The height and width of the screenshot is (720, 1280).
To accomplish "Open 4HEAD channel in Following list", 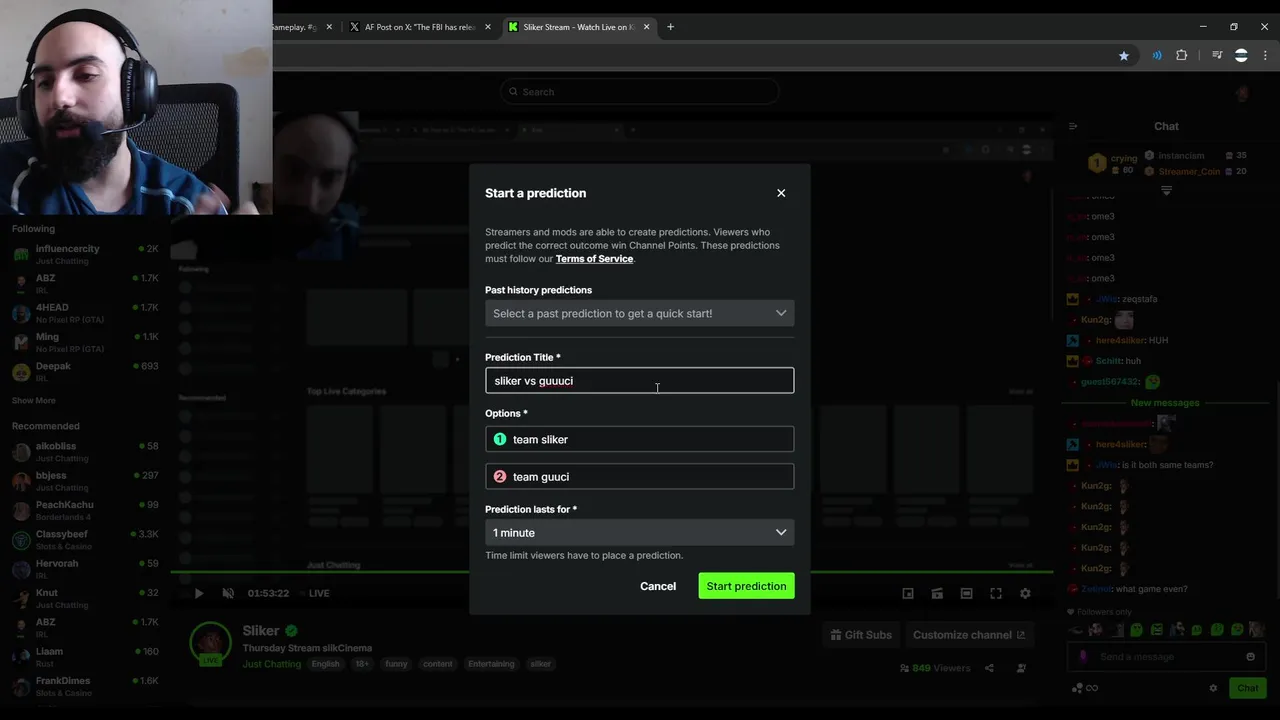I will click(x=85, y=313).
